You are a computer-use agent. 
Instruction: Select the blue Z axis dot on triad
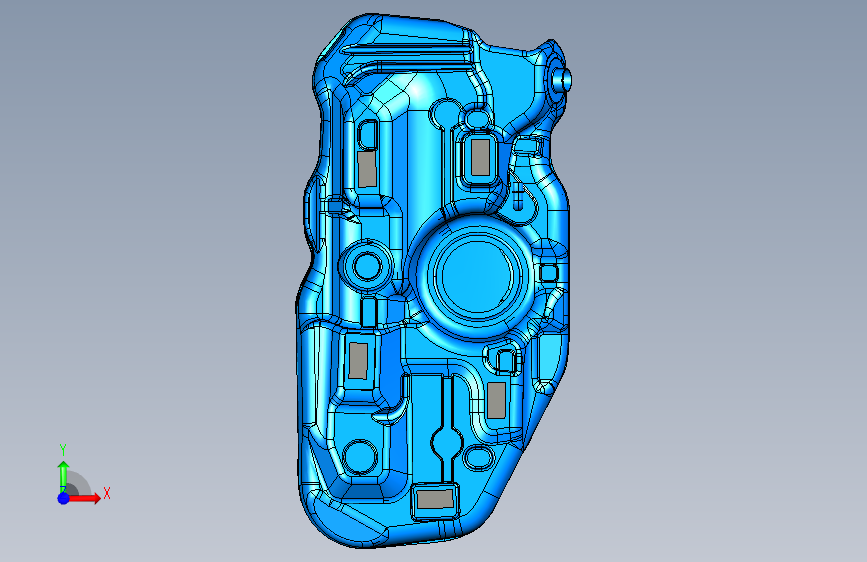pos(64,498)
